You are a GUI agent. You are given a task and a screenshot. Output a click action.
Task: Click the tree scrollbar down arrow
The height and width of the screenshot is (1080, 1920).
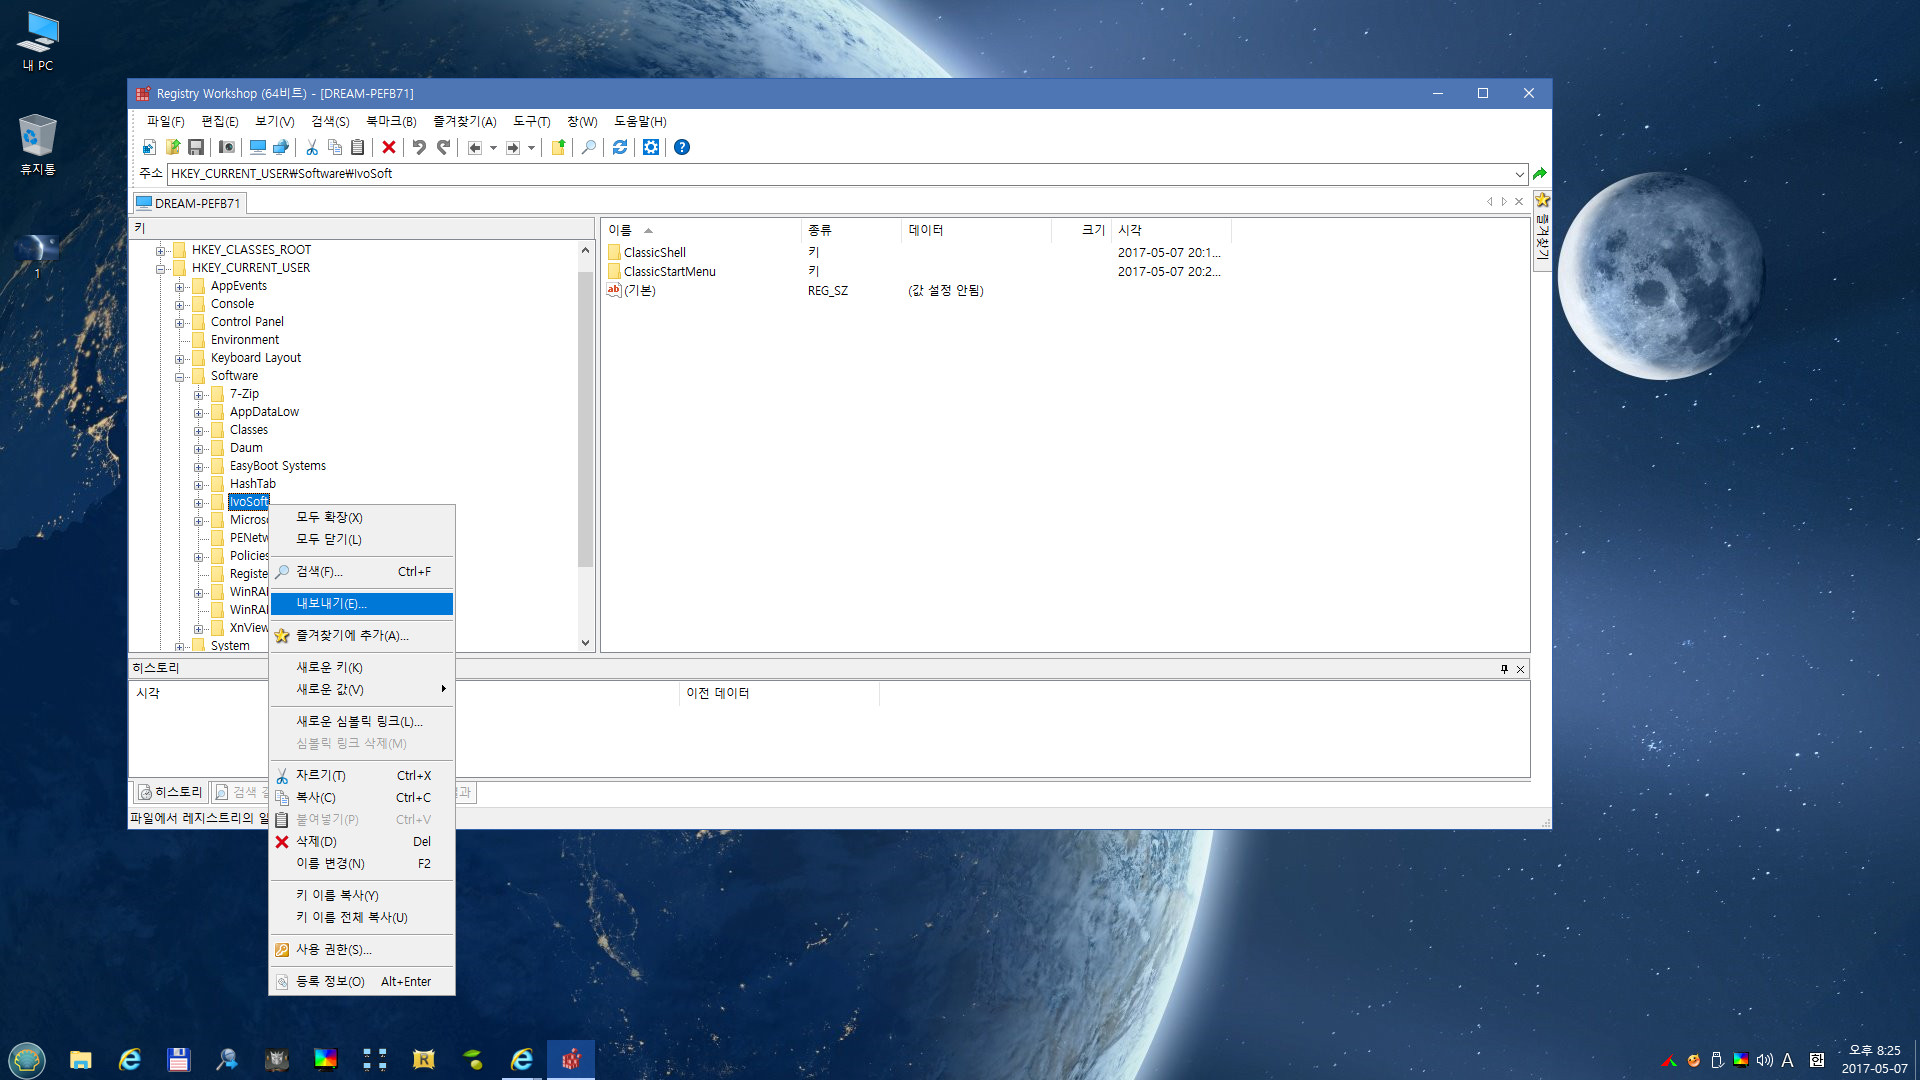(x=586, y=643)
